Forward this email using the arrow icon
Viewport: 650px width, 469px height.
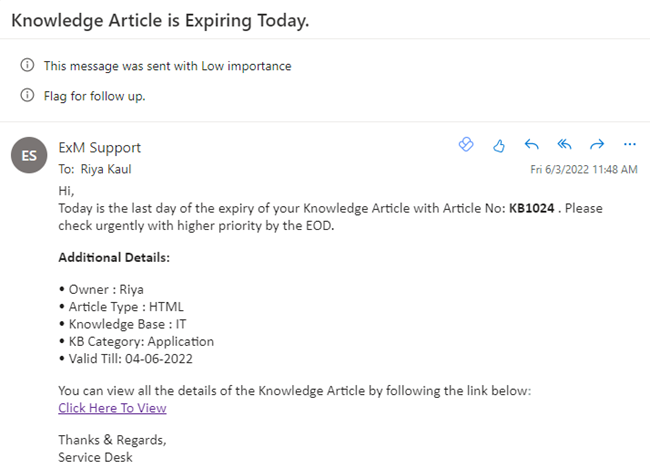(x=597, y=145)
